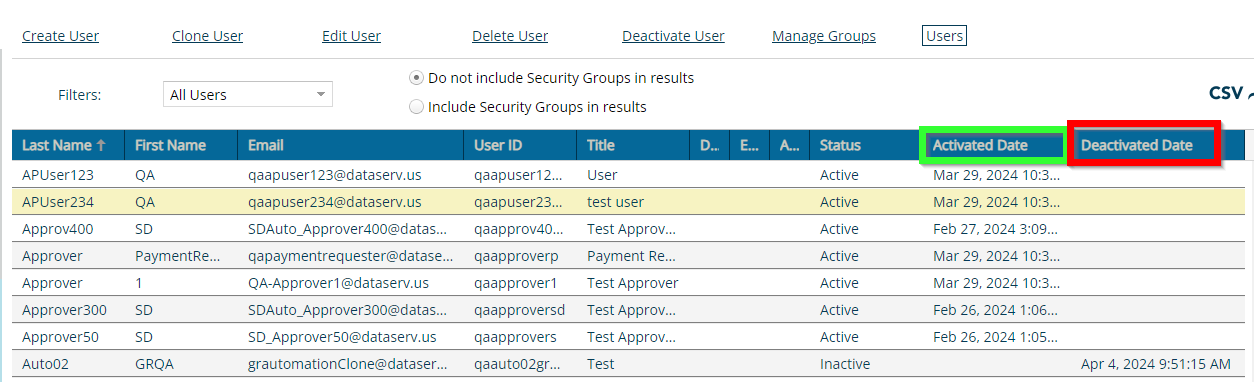The height and width of the screenshot is (382, 1254).
Task: Click the Test Approver title cell
Action: point(632,282)
